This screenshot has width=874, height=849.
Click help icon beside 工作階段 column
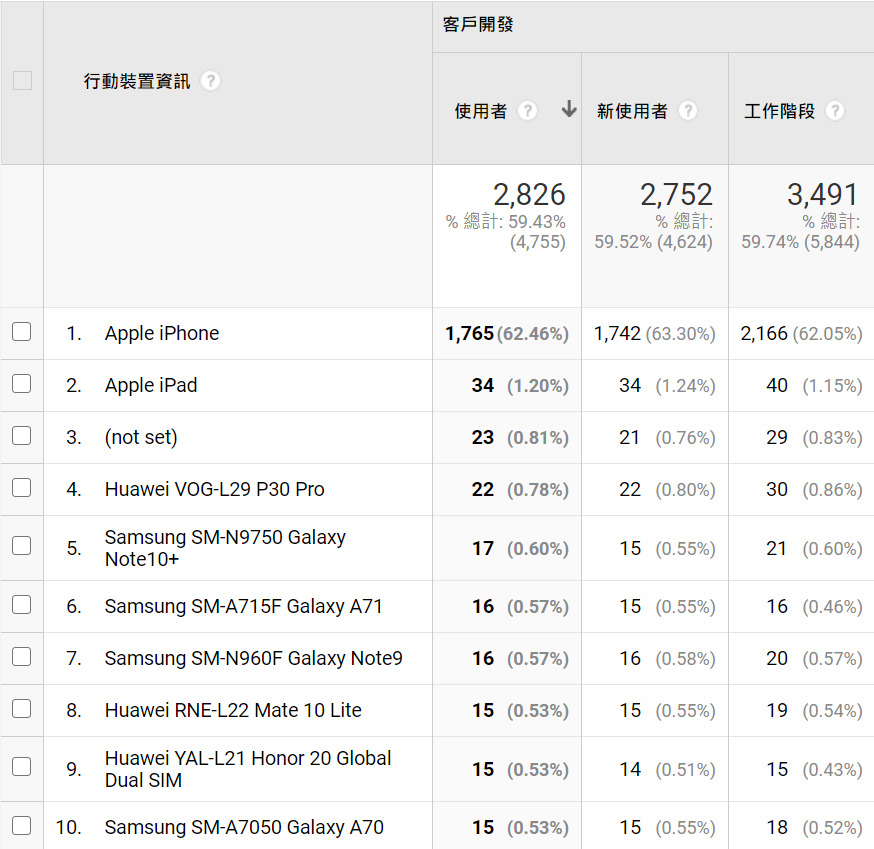point(835,111)
